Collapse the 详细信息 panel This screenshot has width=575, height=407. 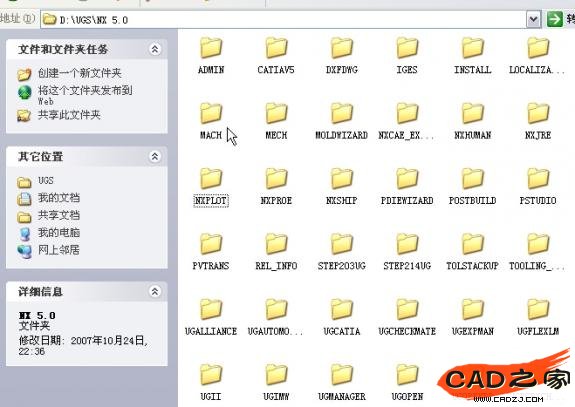click(155, 292)
